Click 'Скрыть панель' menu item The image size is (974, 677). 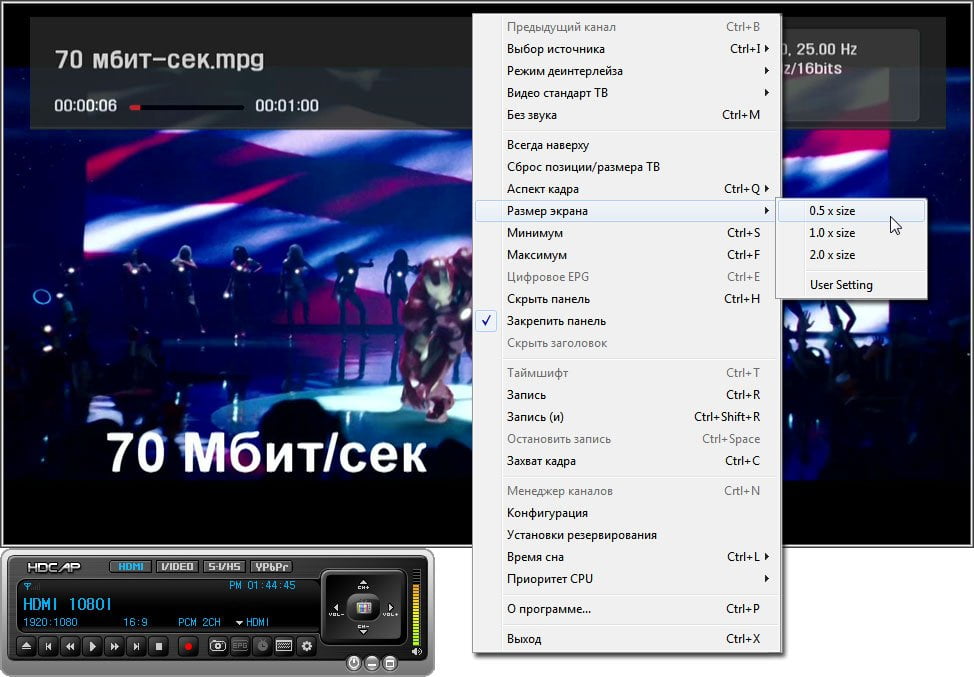point(627,299)
